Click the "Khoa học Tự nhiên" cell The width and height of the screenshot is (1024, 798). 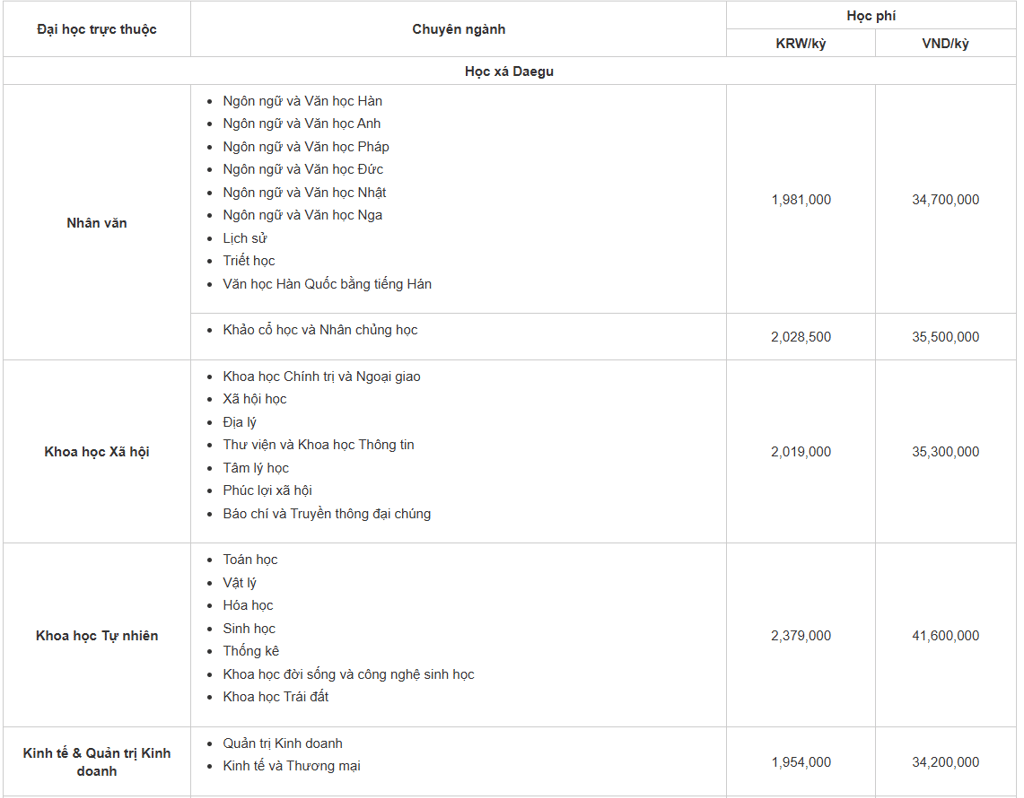point(97,636)
